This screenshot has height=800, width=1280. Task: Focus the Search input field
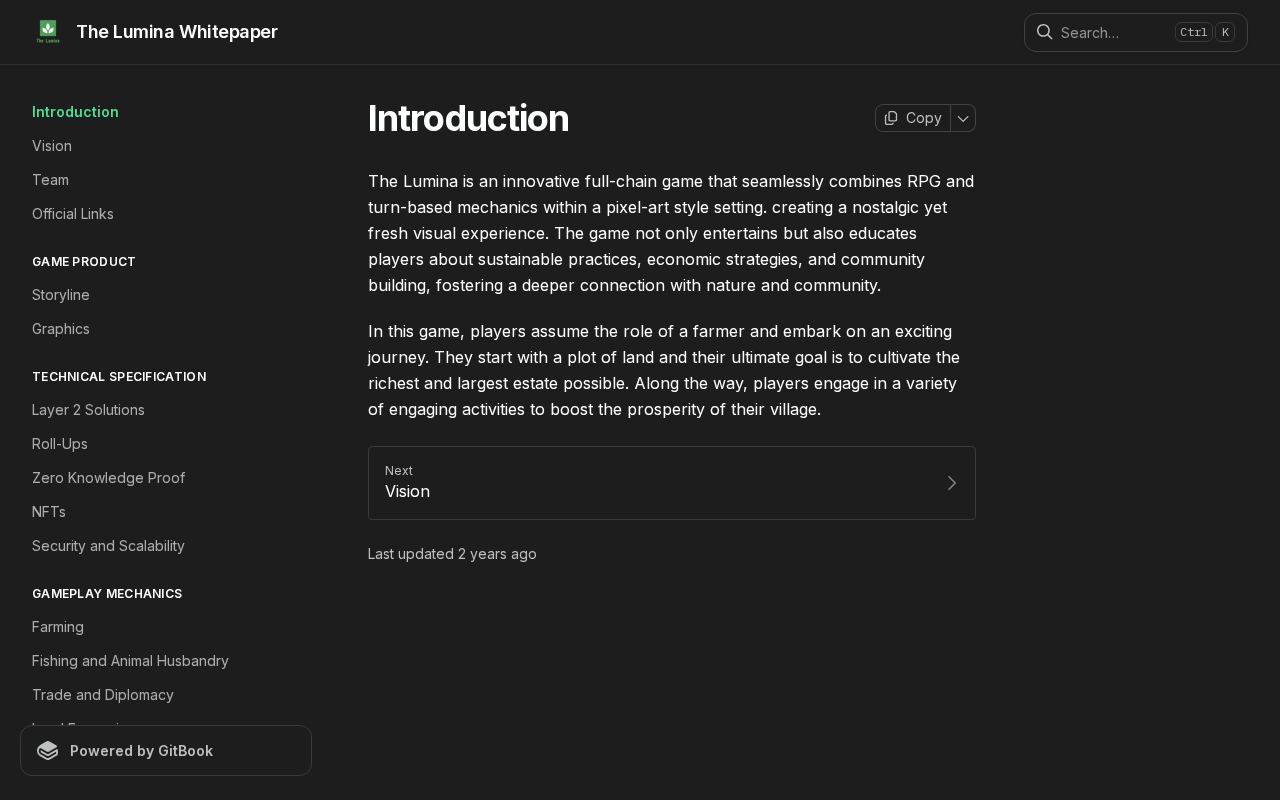pyautogui.click(x=1136, y=32)
